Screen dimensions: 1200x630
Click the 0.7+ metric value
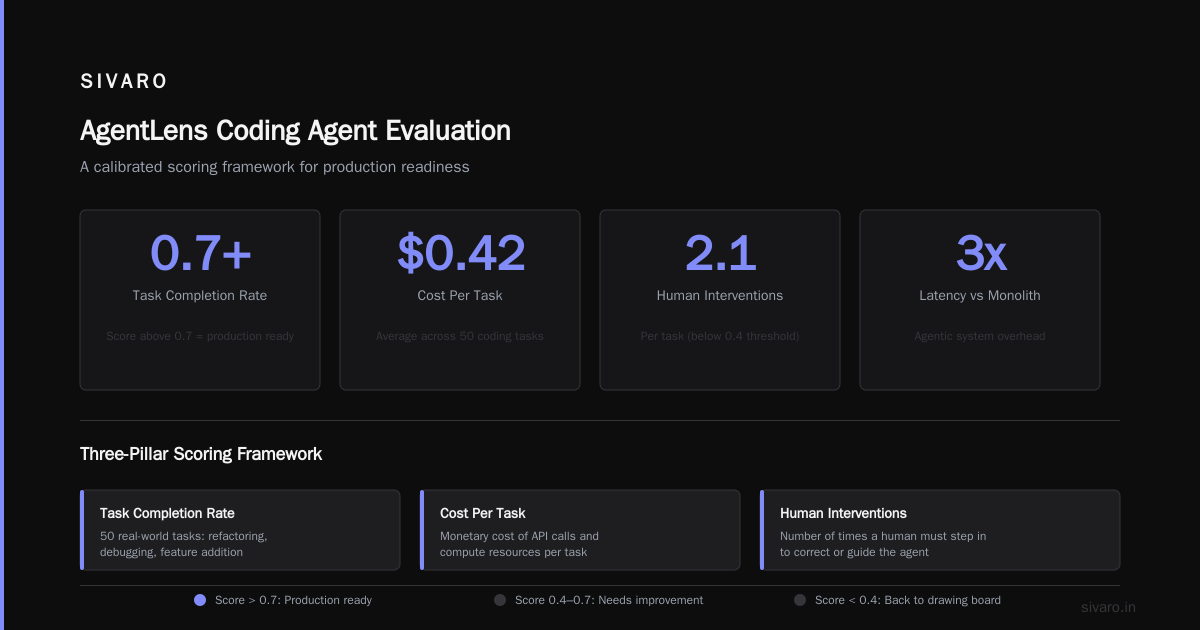(x=200, y=253)
